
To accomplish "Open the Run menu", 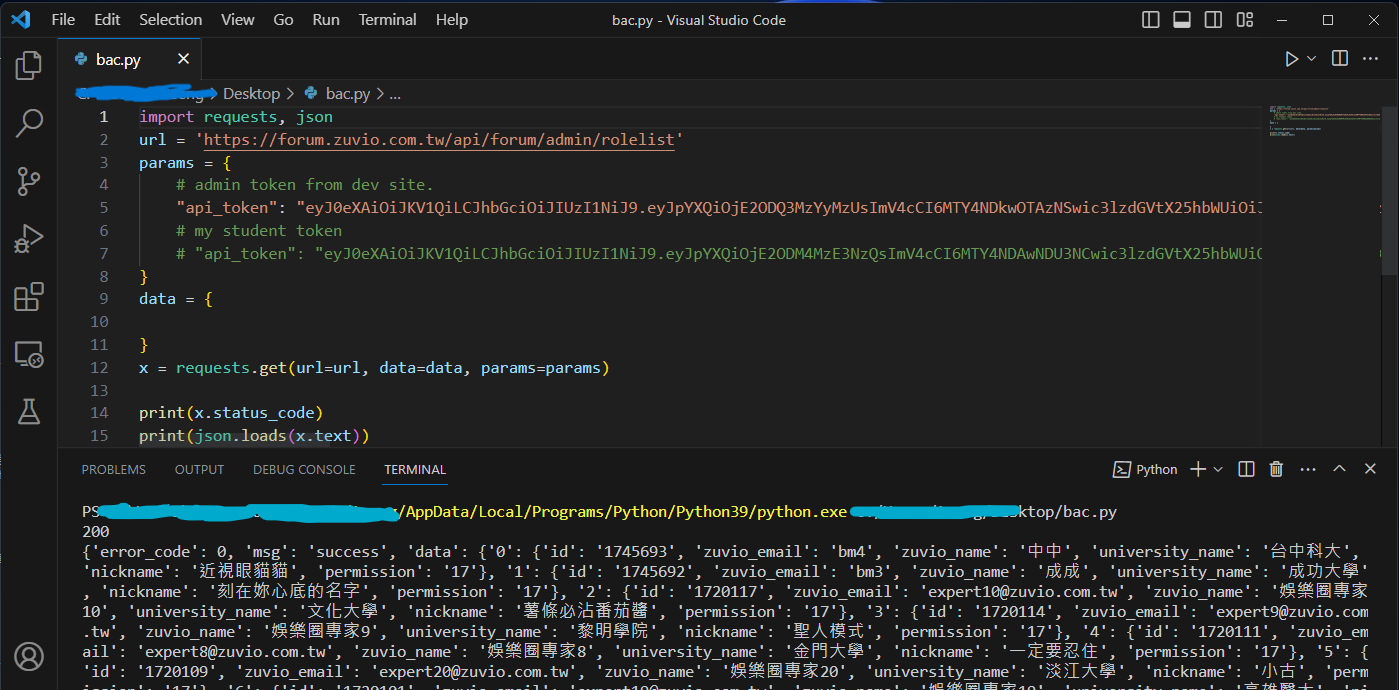I will 326,20.
